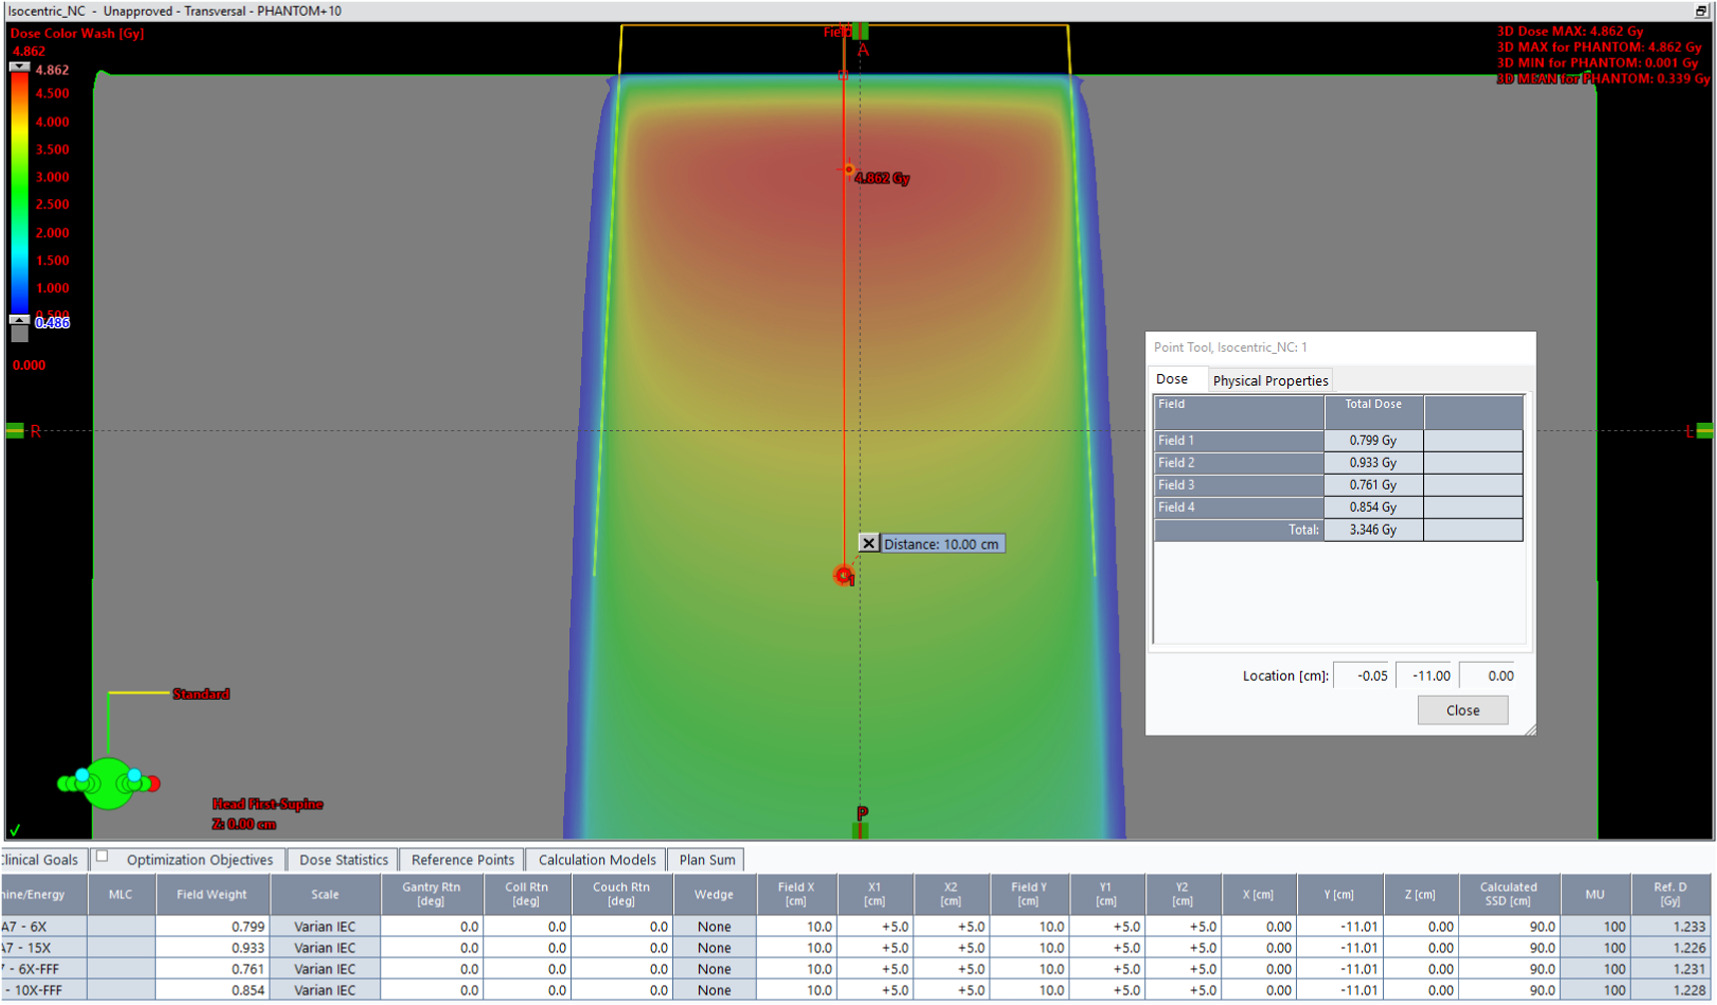The height and width of the screenshot is (1005, 1717).
Task: Click the 10X-FFF machine/energy cell
Action: click(x=44, y=990)
